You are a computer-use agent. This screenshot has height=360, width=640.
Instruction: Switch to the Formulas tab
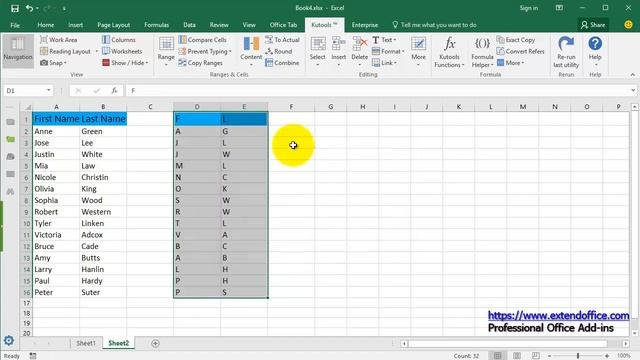click(156, 25)
